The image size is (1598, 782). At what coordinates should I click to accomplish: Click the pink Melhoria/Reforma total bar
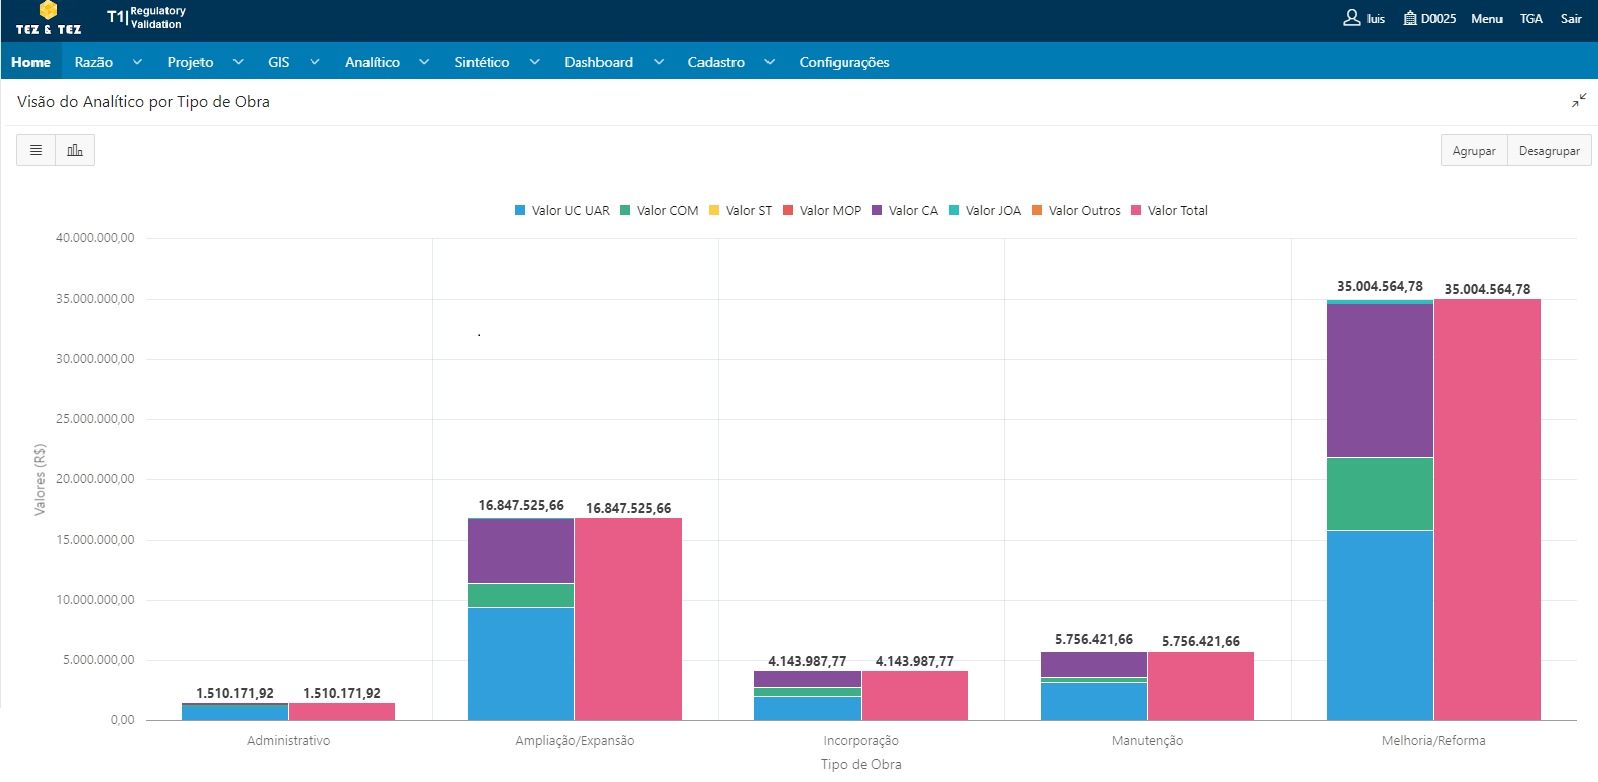1487,509
